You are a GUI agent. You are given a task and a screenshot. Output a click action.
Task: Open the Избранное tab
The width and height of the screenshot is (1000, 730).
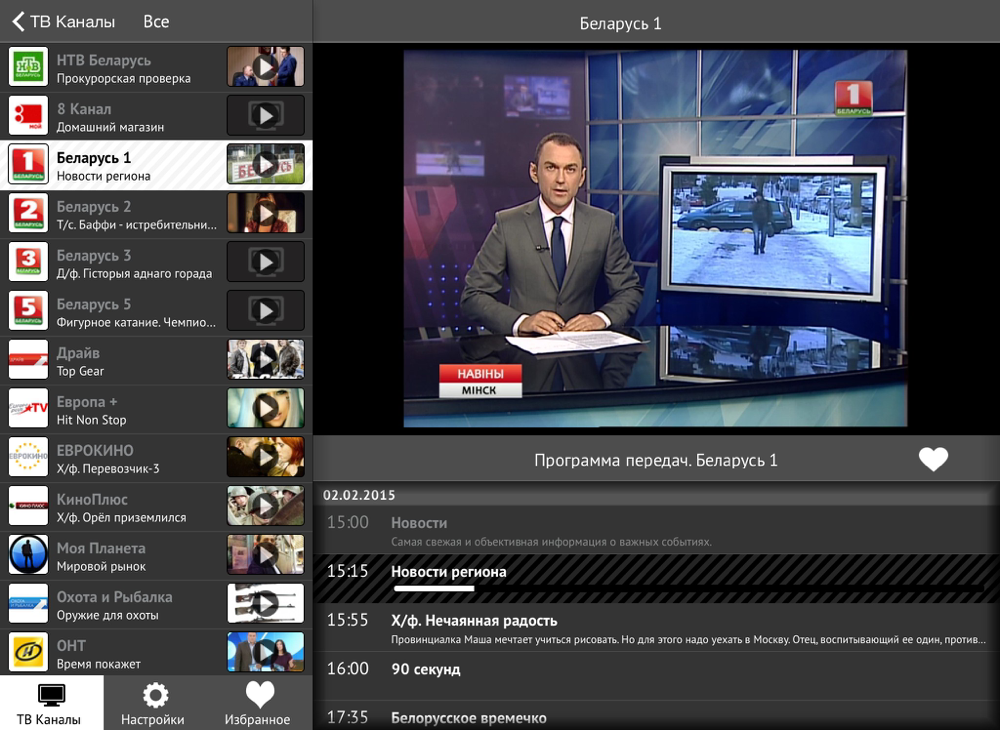pos(258,703)
